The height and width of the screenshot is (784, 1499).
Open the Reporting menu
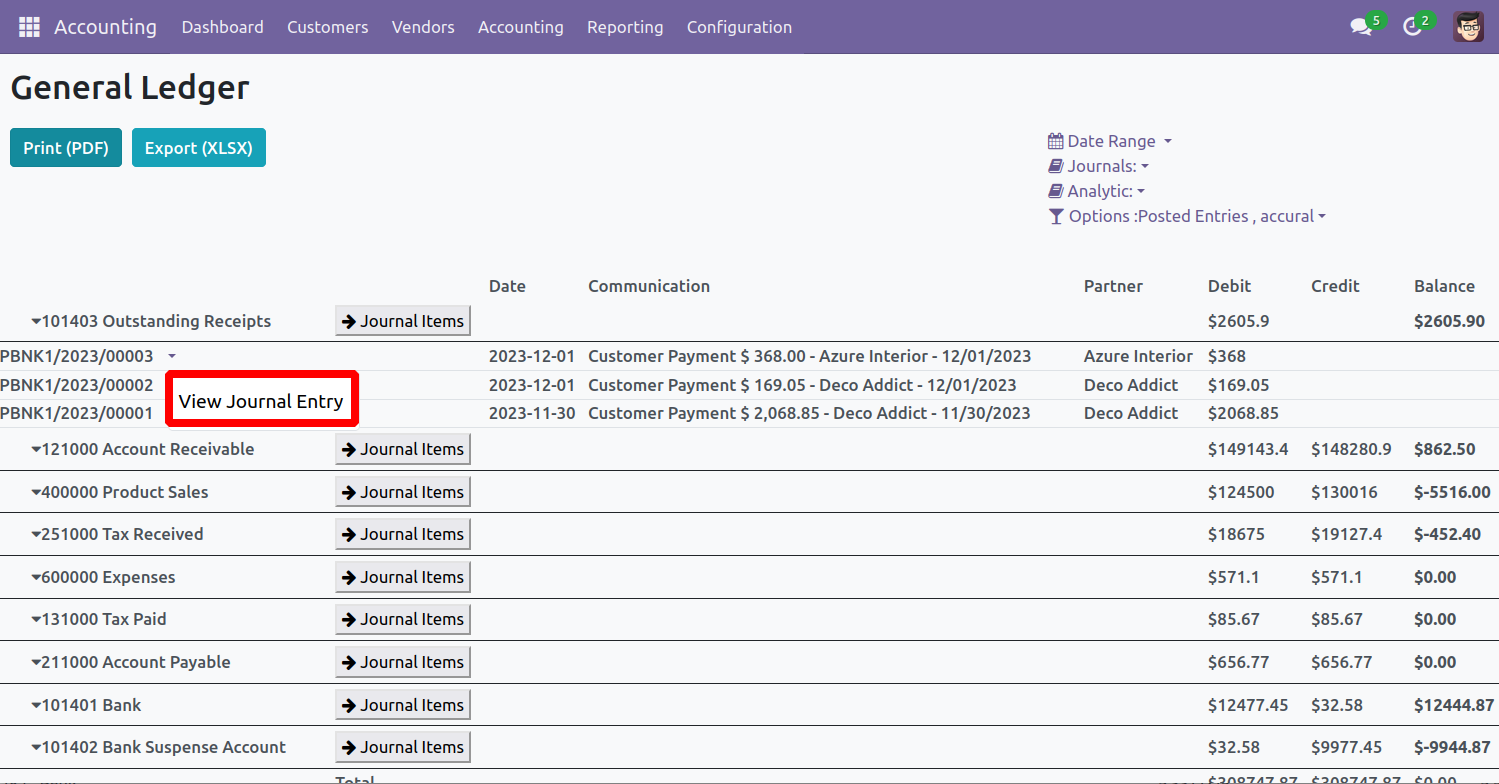pyautogui.click(x=625, y=27)
